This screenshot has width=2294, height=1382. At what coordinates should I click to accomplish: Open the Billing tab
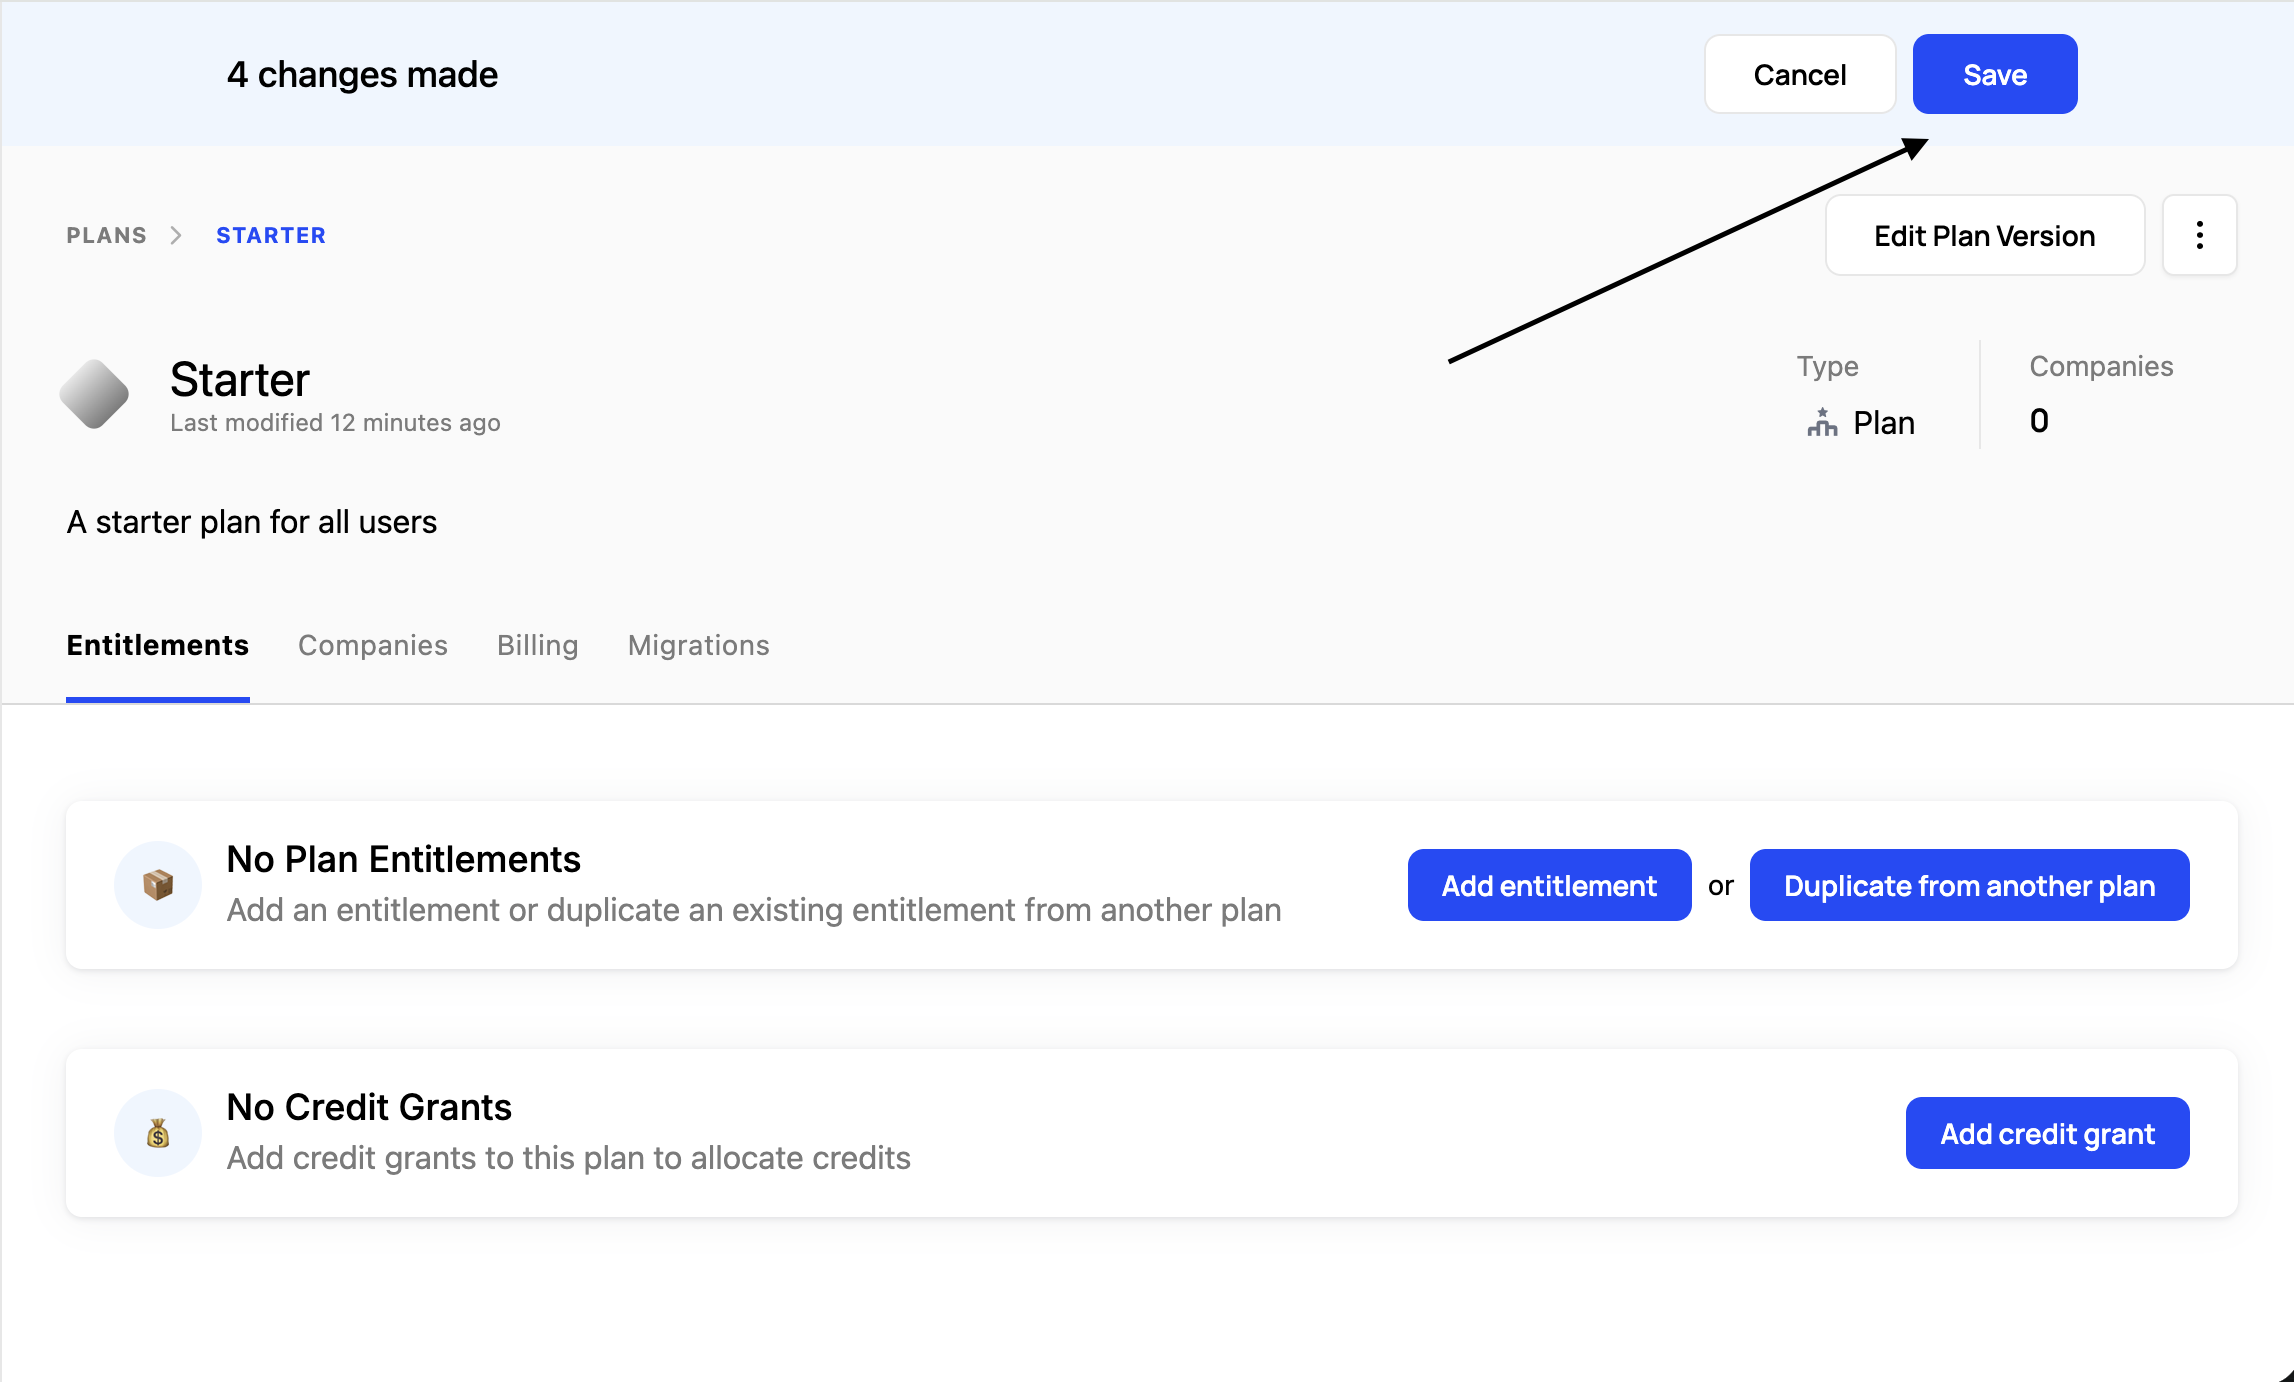[x=537, y=645]
